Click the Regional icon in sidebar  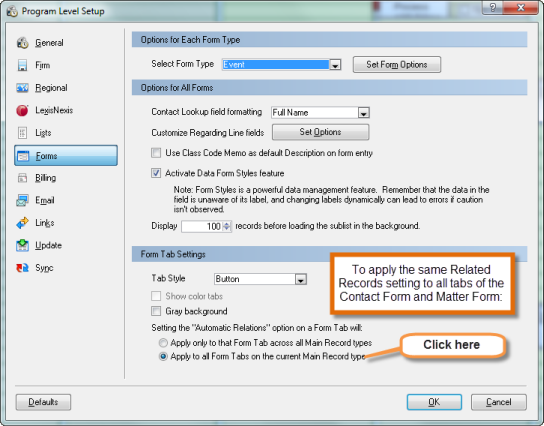point(23,88)
